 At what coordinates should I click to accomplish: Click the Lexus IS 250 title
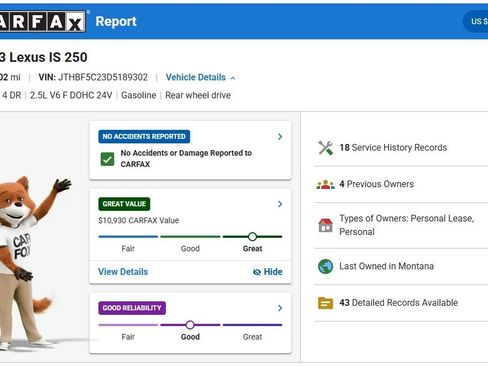[44, 57]
